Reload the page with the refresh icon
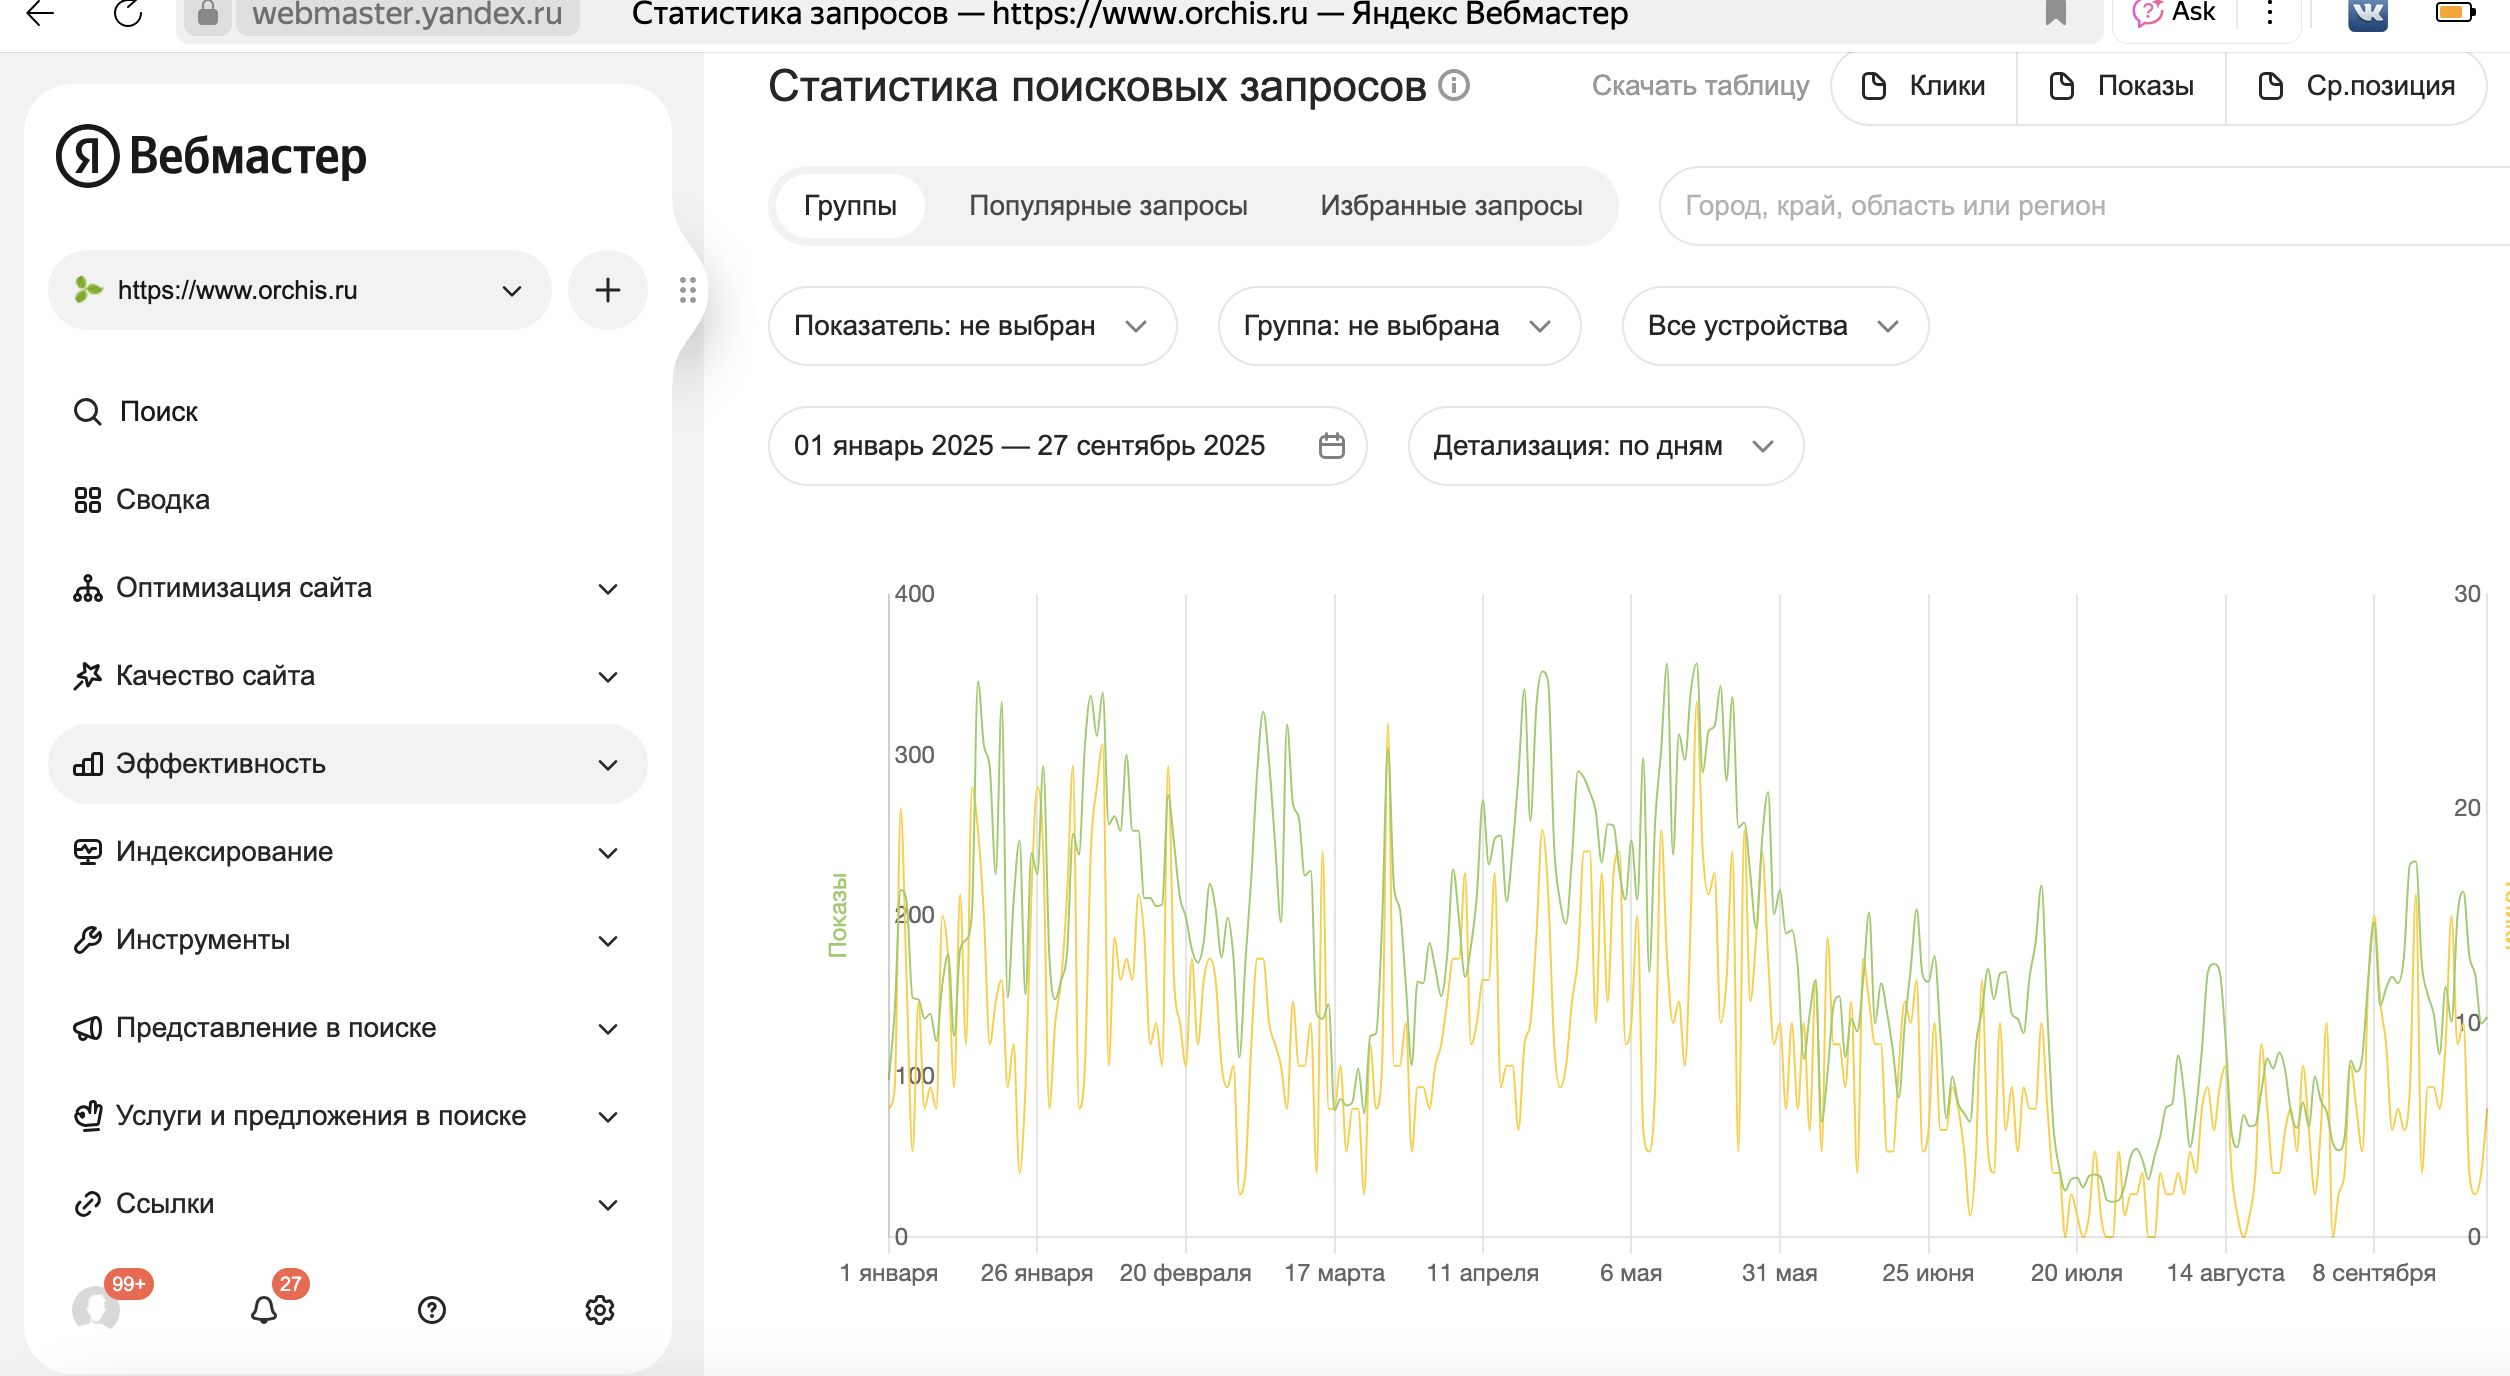2510x1376 pixels. 128,14
